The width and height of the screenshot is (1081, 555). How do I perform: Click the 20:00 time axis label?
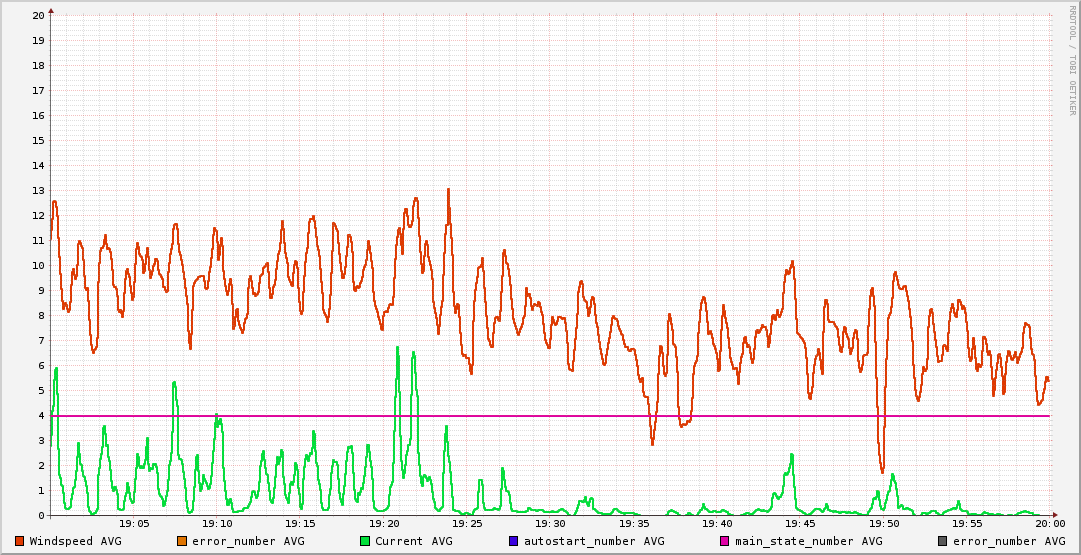click(x=1049, y=523)
